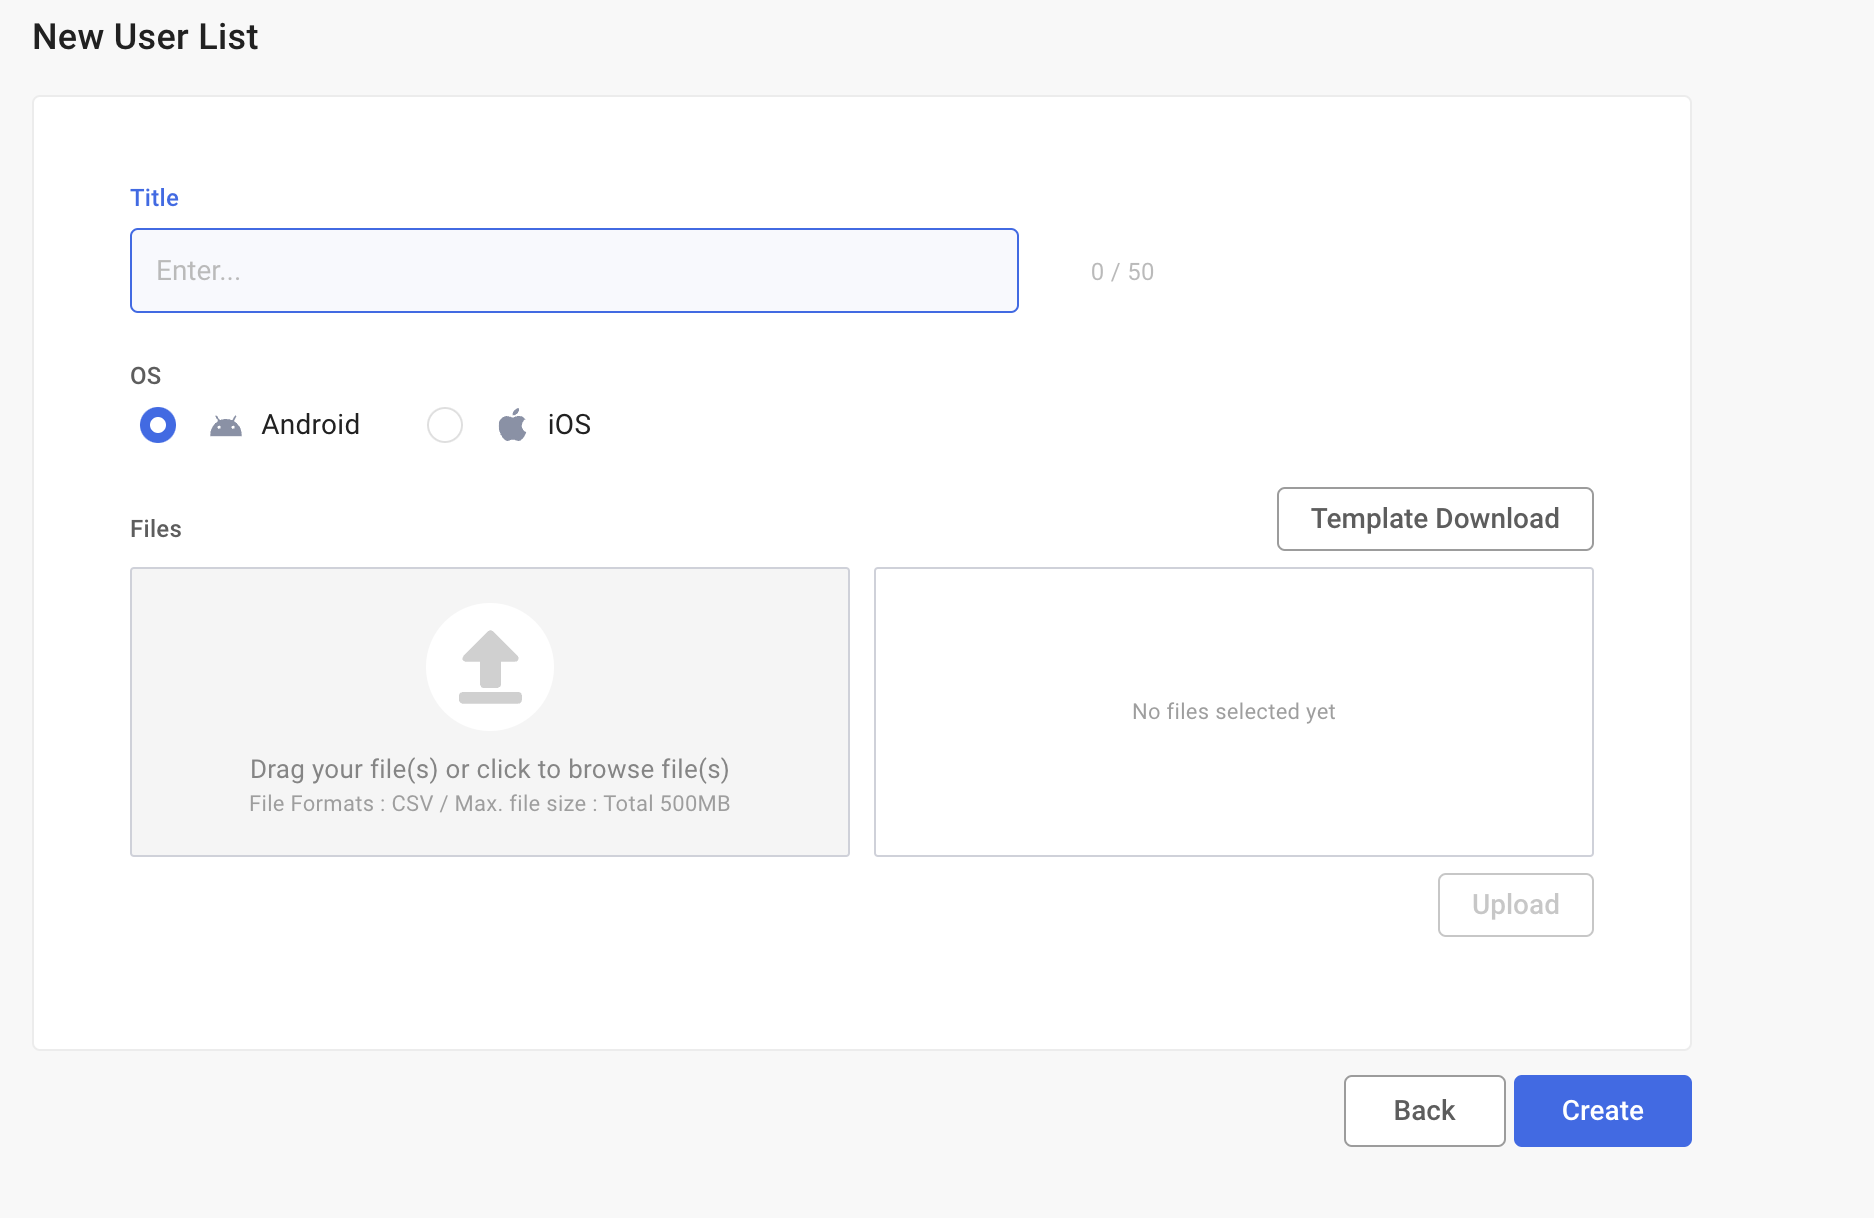
Task: Click the Title text input field
Action: [x=574, y=271]
